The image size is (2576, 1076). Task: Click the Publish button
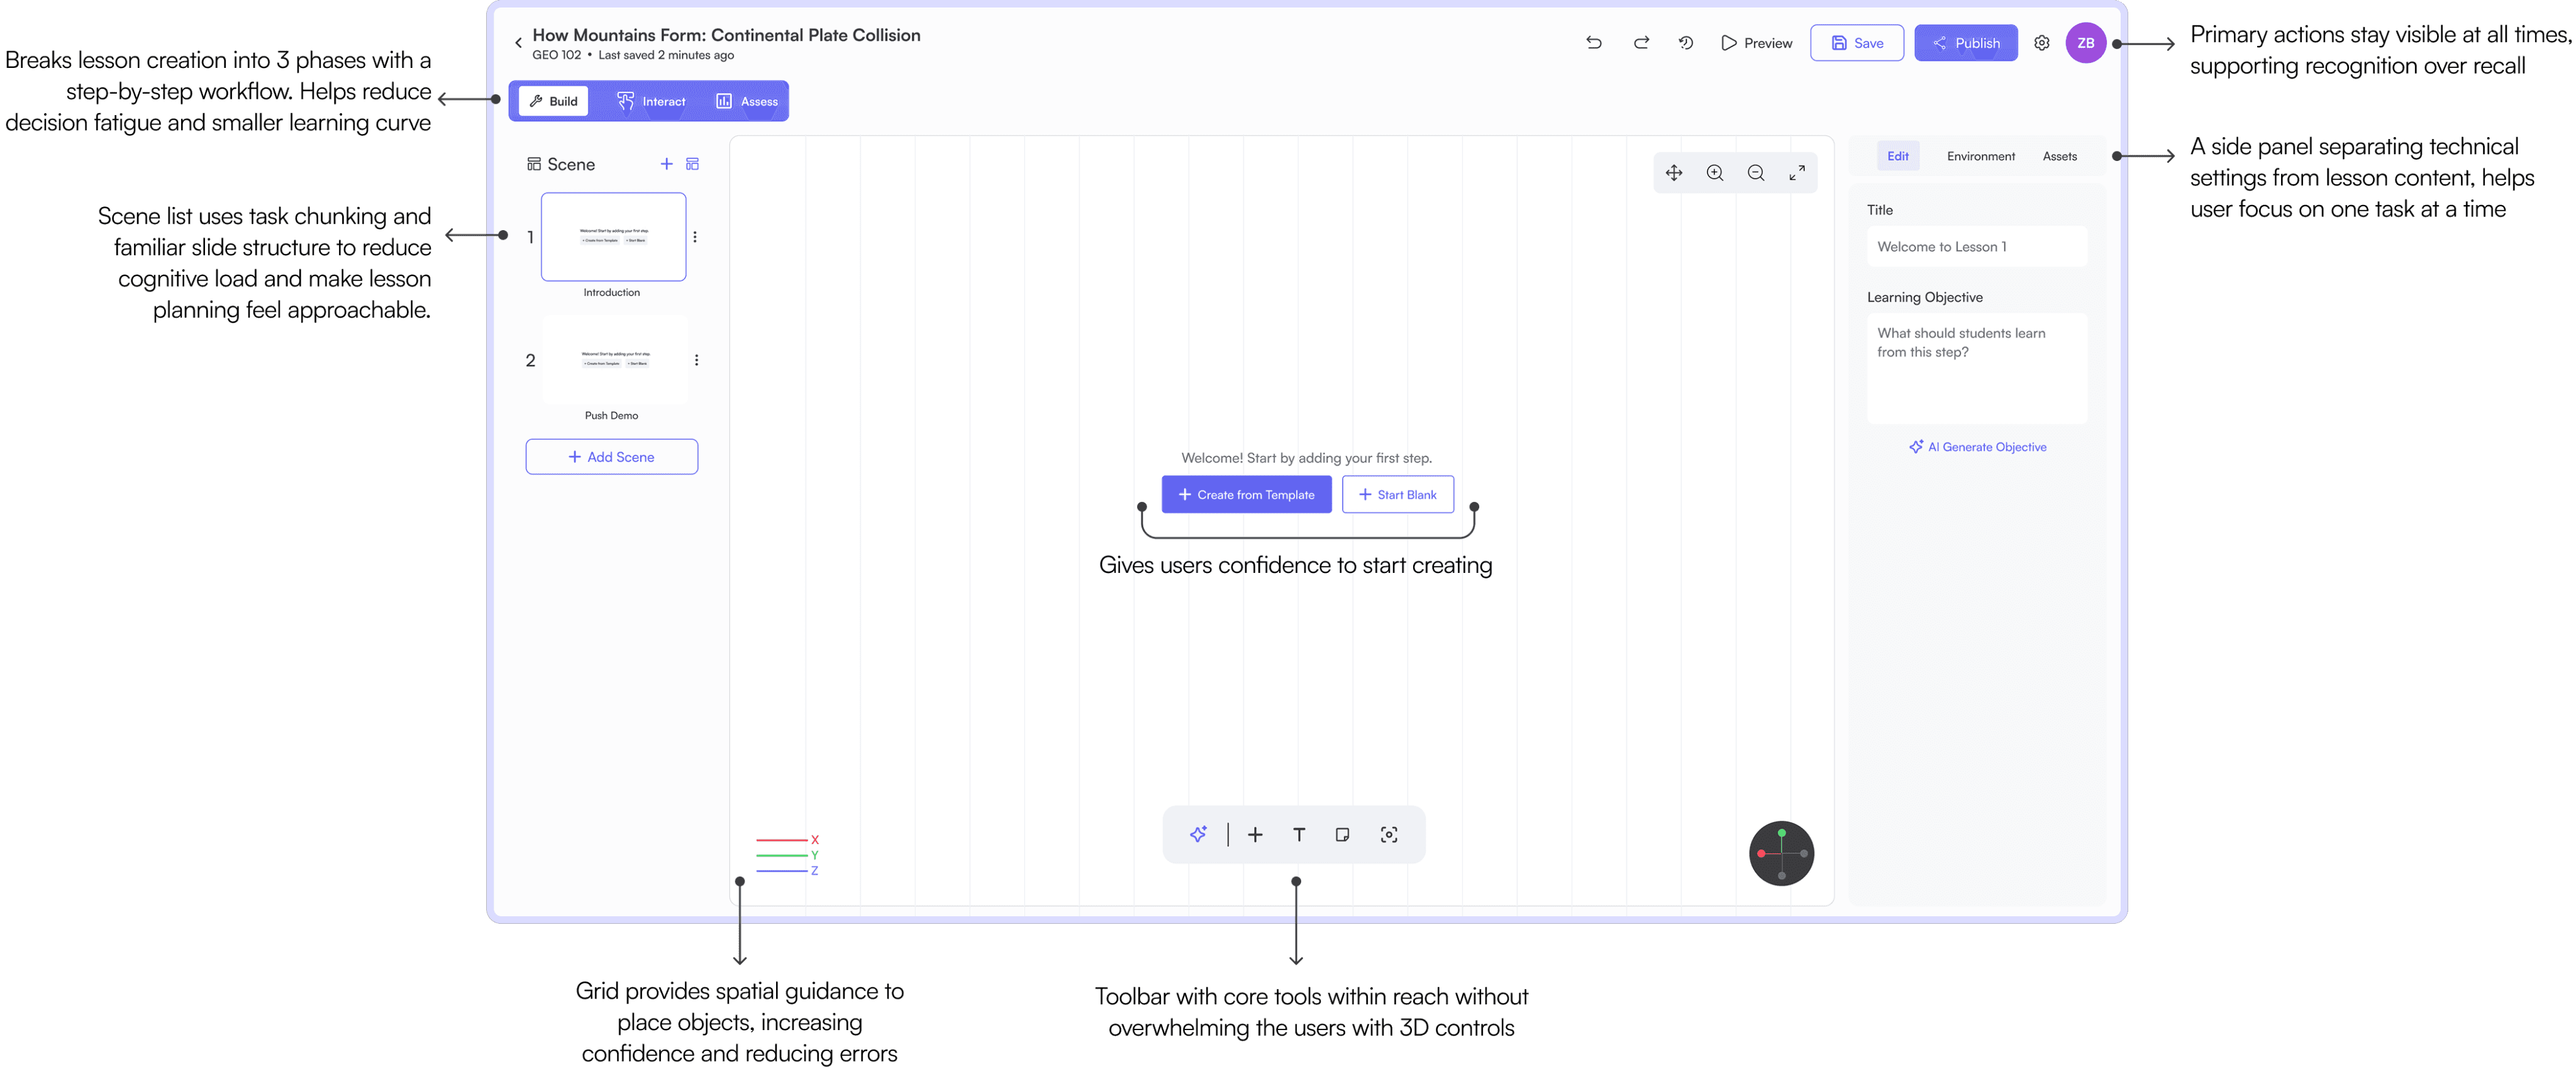pos(1965,43)
